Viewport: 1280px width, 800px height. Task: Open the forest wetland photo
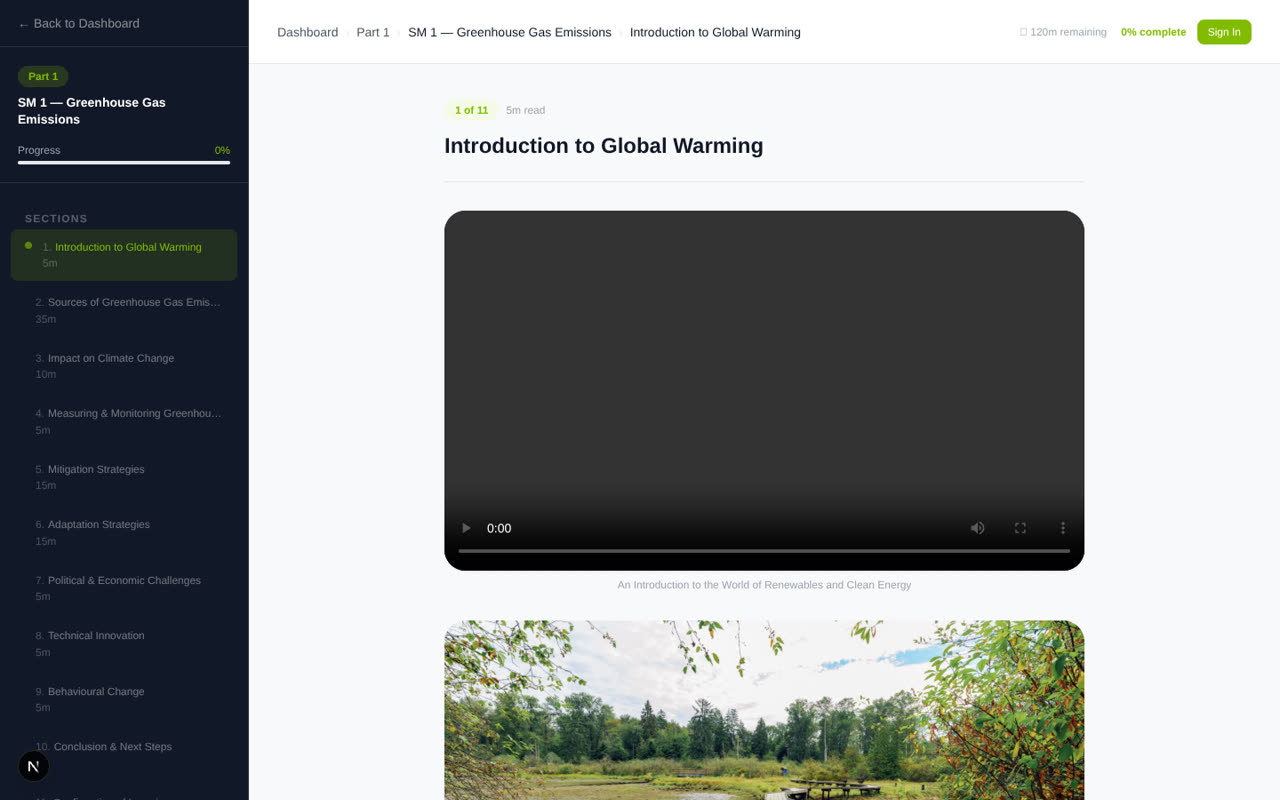[764, 710]
